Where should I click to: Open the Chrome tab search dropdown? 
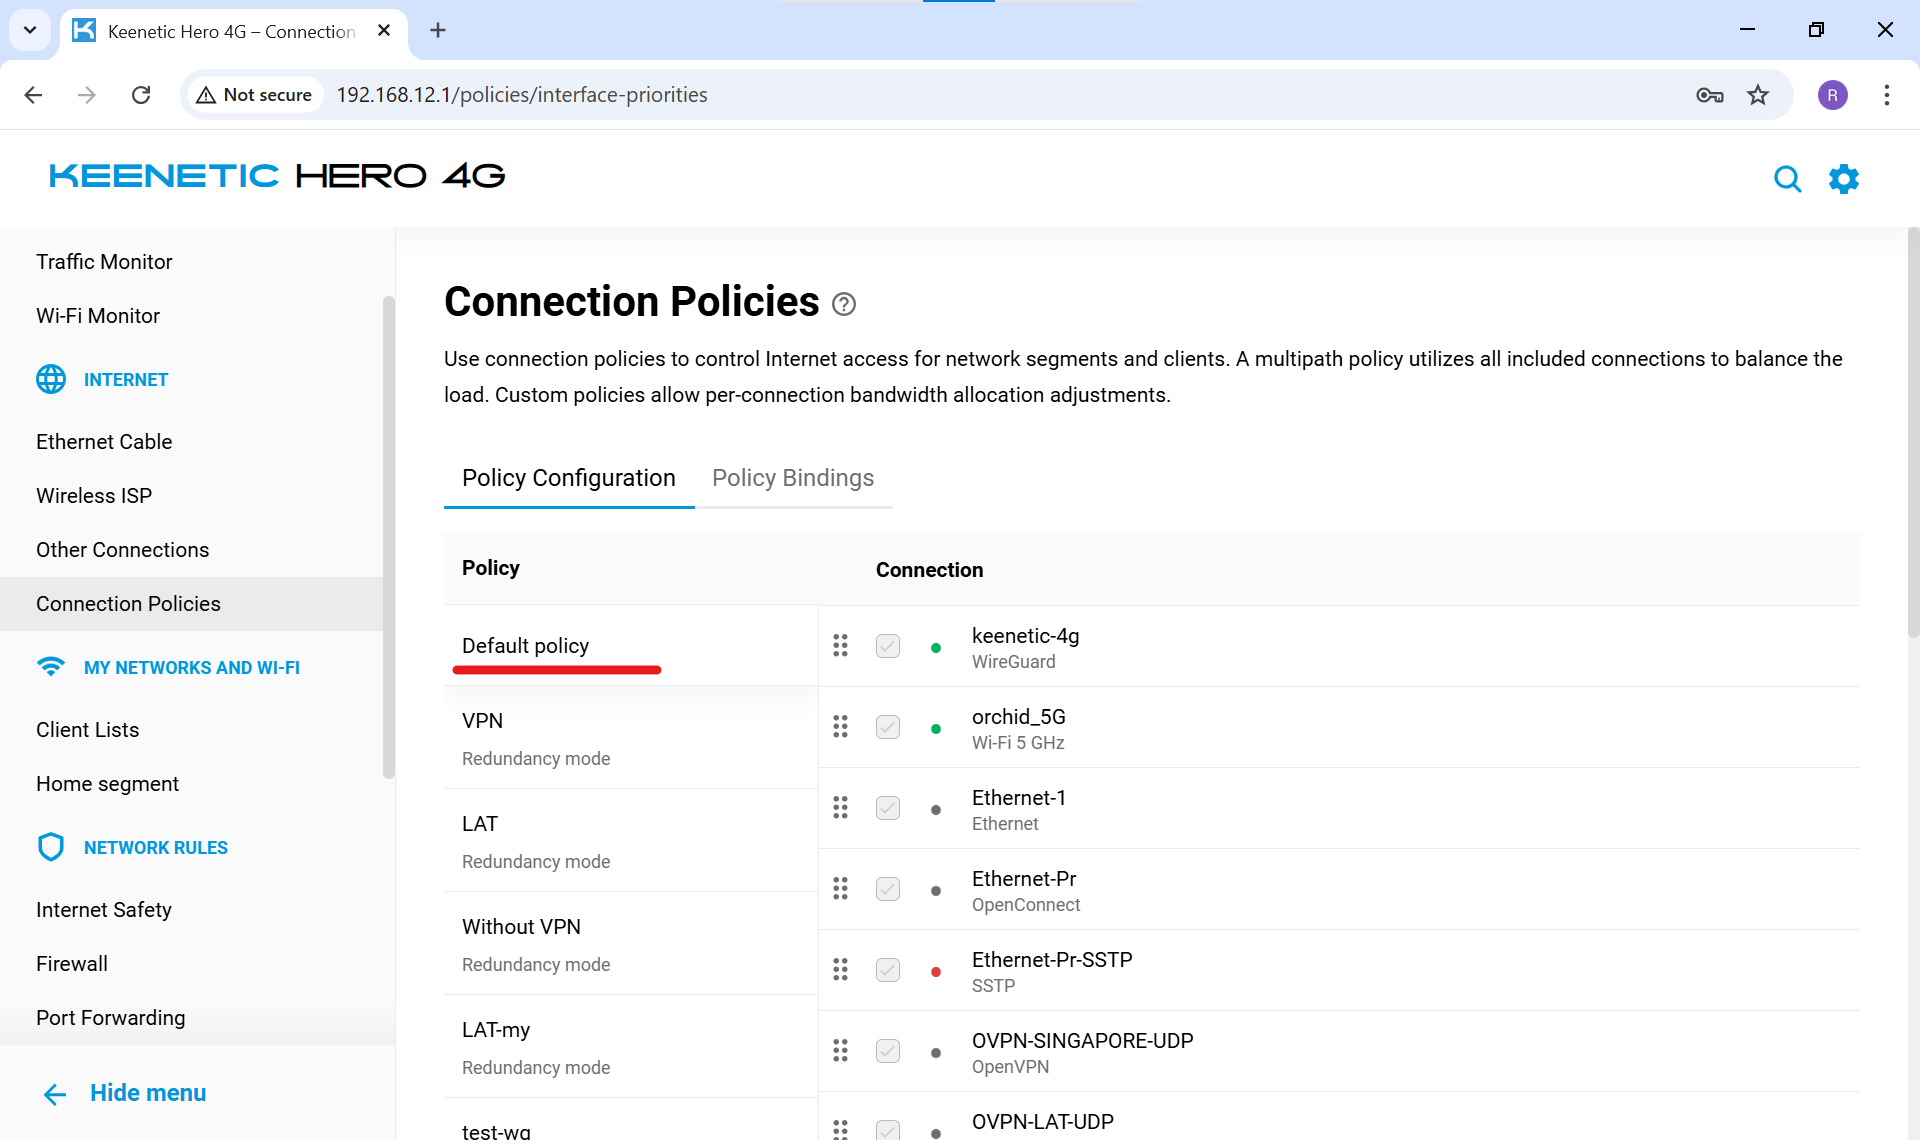pos(30,30)
